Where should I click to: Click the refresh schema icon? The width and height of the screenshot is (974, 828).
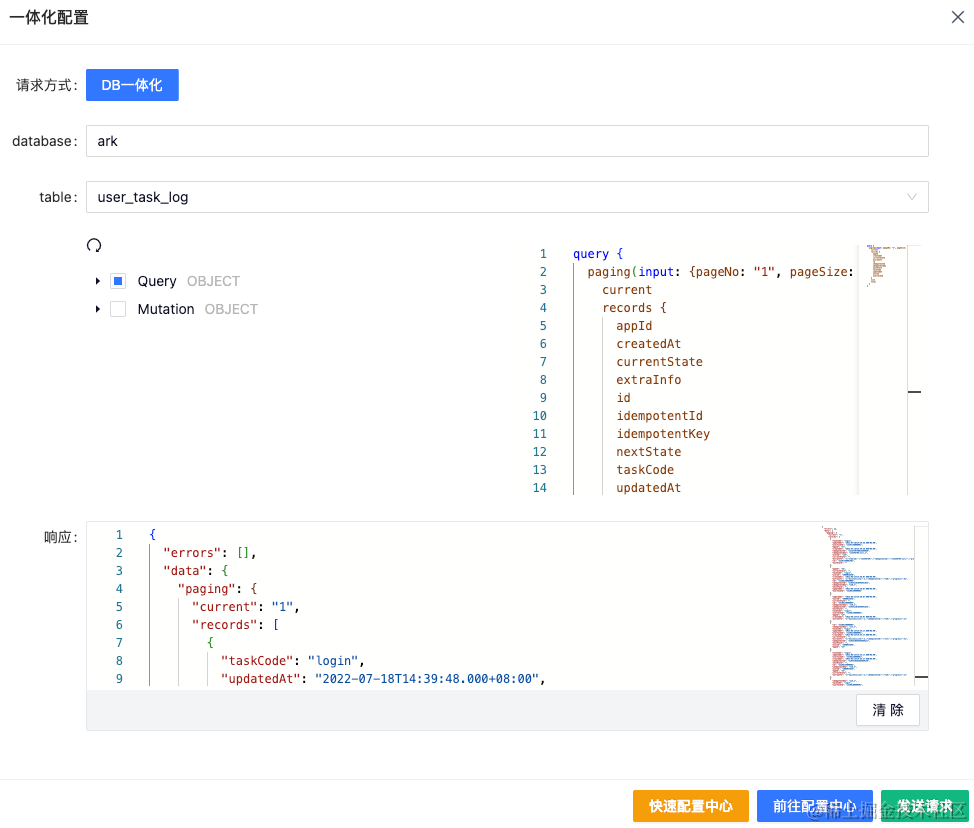click(x=94, y=245)
